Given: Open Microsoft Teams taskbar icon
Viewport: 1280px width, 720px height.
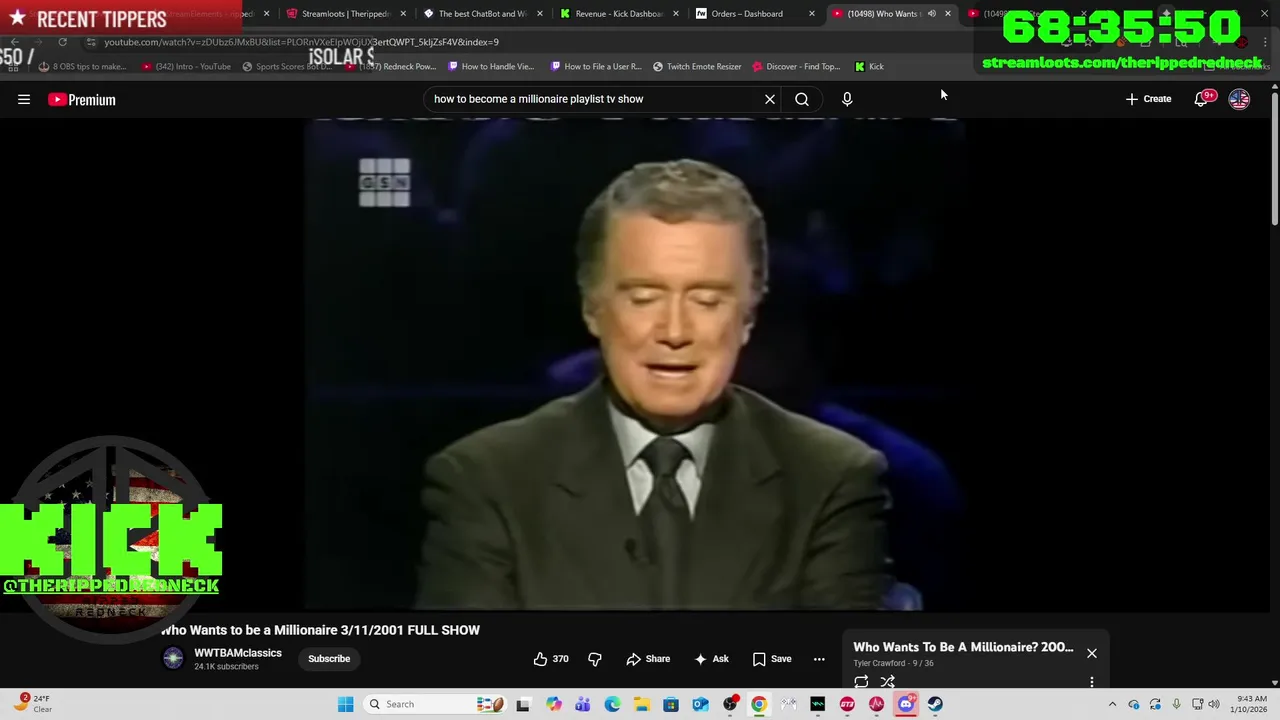Looking at the screenshot, I should coord(582,704).
